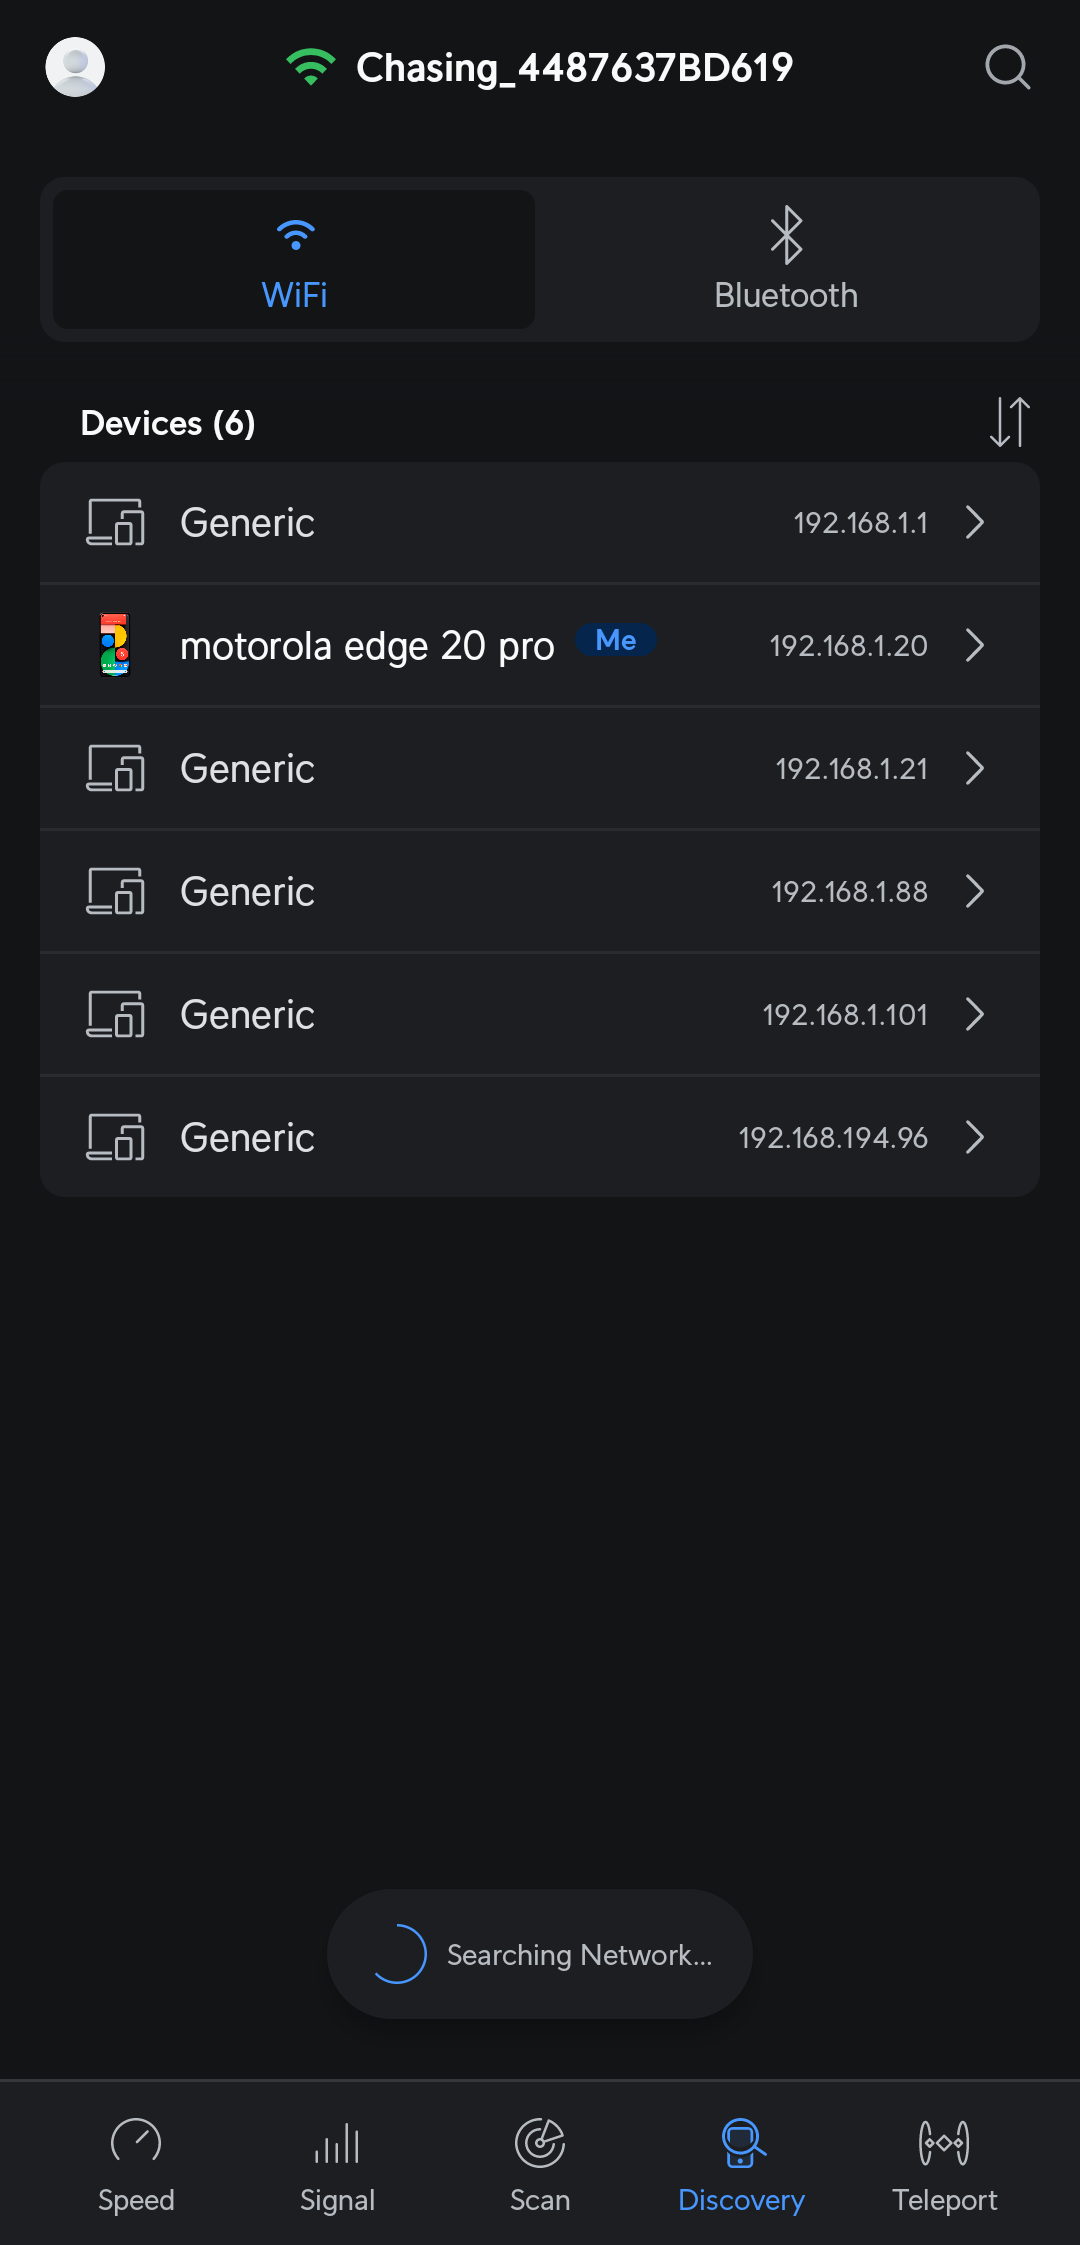Sort devices with the arrows icon

(1010, 422)
